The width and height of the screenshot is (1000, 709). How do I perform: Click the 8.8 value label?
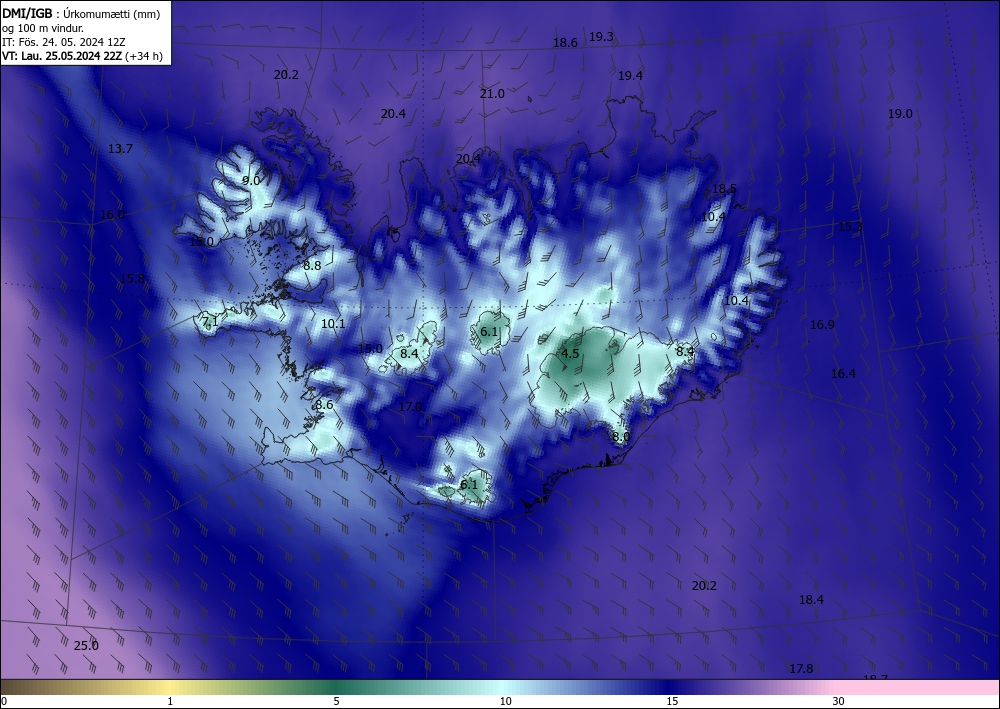pos(312,266)
